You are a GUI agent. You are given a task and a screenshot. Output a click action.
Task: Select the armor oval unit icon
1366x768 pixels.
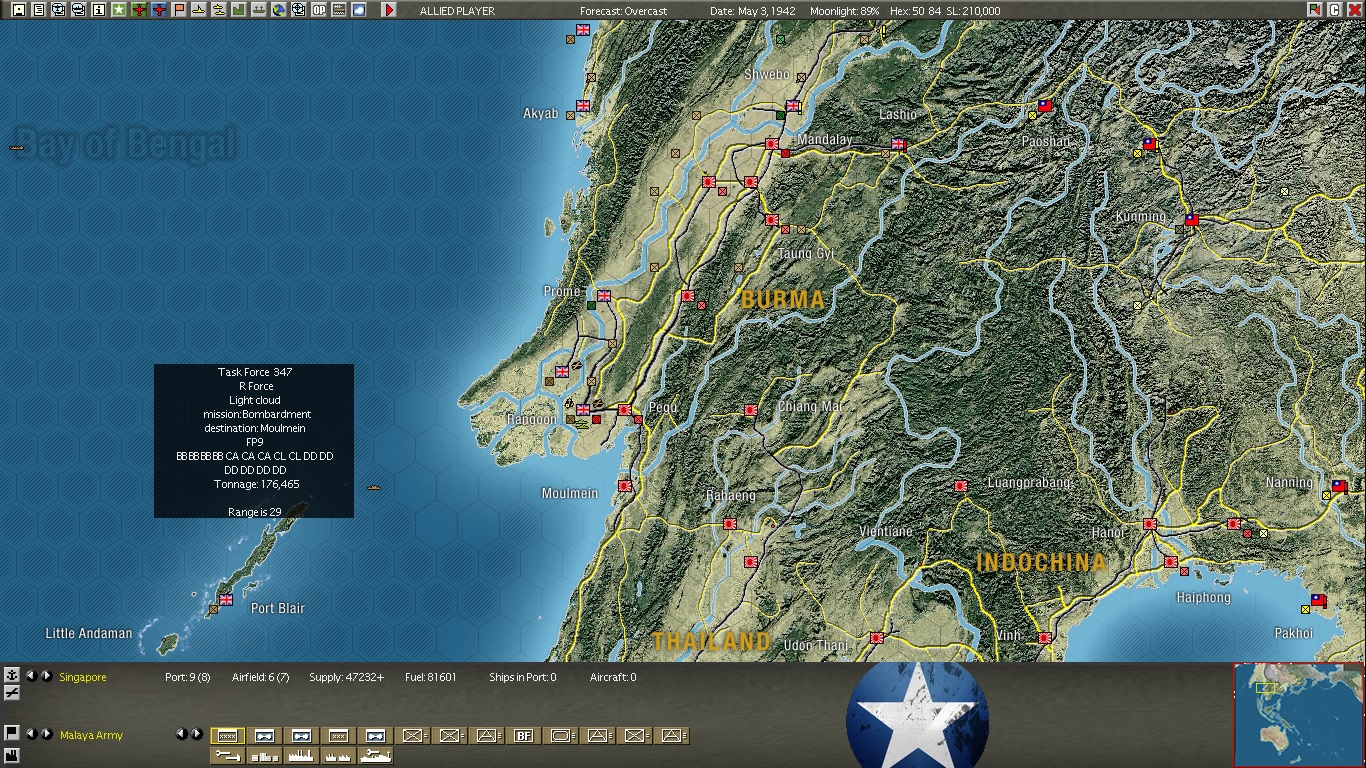561,736
